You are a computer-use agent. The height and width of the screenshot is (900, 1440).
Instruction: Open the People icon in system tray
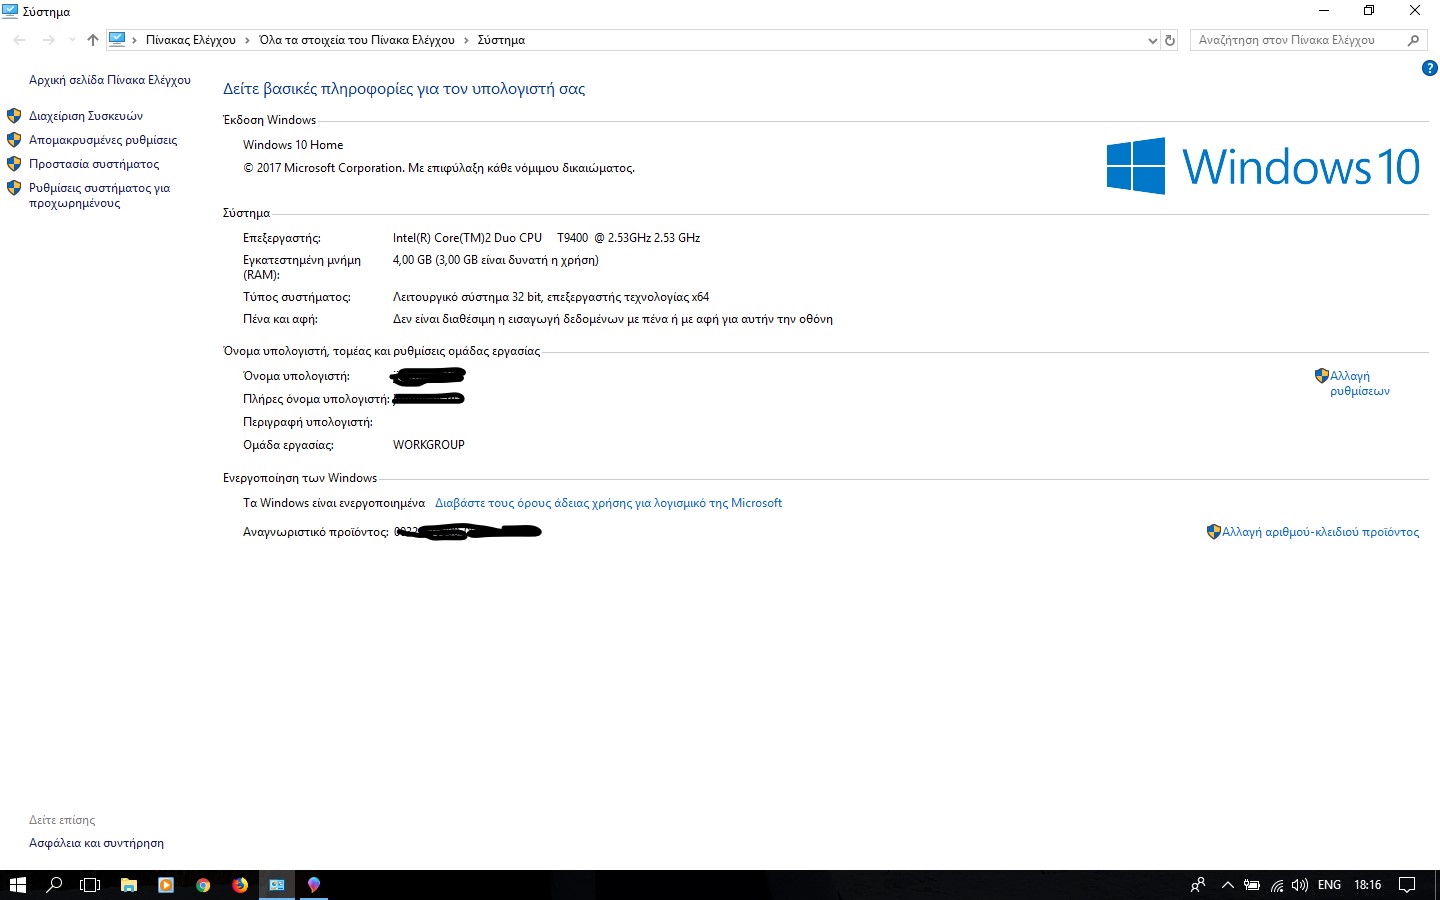point(1198,885)
